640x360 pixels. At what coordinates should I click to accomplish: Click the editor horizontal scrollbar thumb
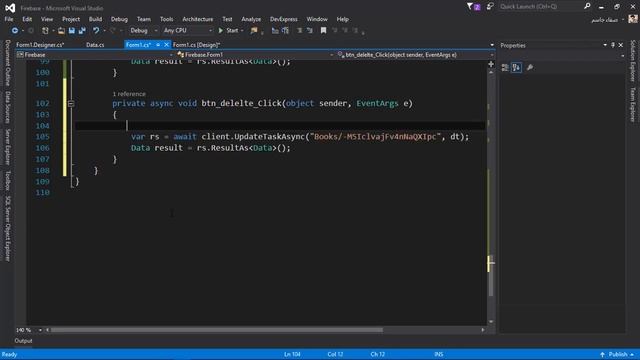pyautogui.click(x=217, y=330)
